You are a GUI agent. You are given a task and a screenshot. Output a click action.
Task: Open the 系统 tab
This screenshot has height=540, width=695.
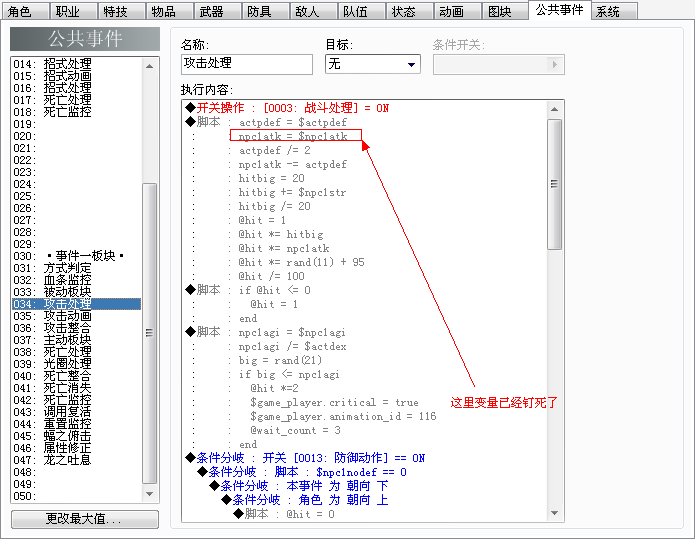pyautogui.click(x=614, y=11)
